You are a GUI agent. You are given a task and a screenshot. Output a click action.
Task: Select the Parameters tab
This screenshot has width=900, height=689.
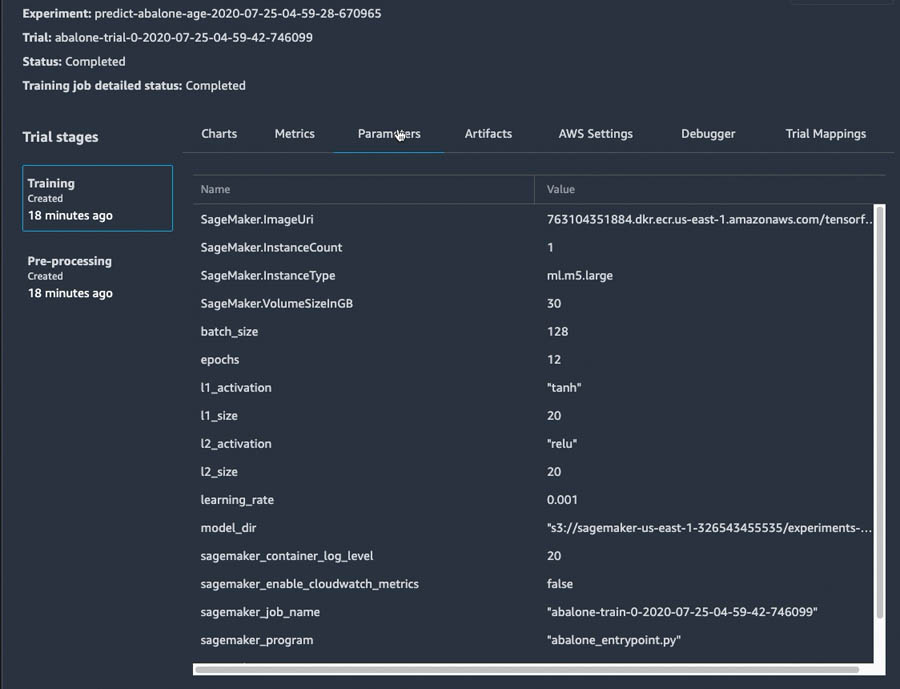tap(389, 134)
